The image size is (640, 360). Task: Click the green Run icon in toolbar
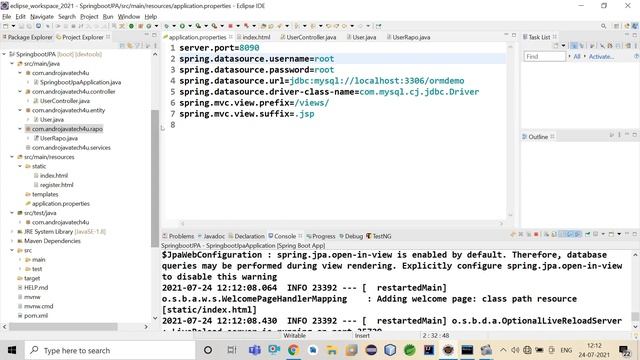(182, 26)
